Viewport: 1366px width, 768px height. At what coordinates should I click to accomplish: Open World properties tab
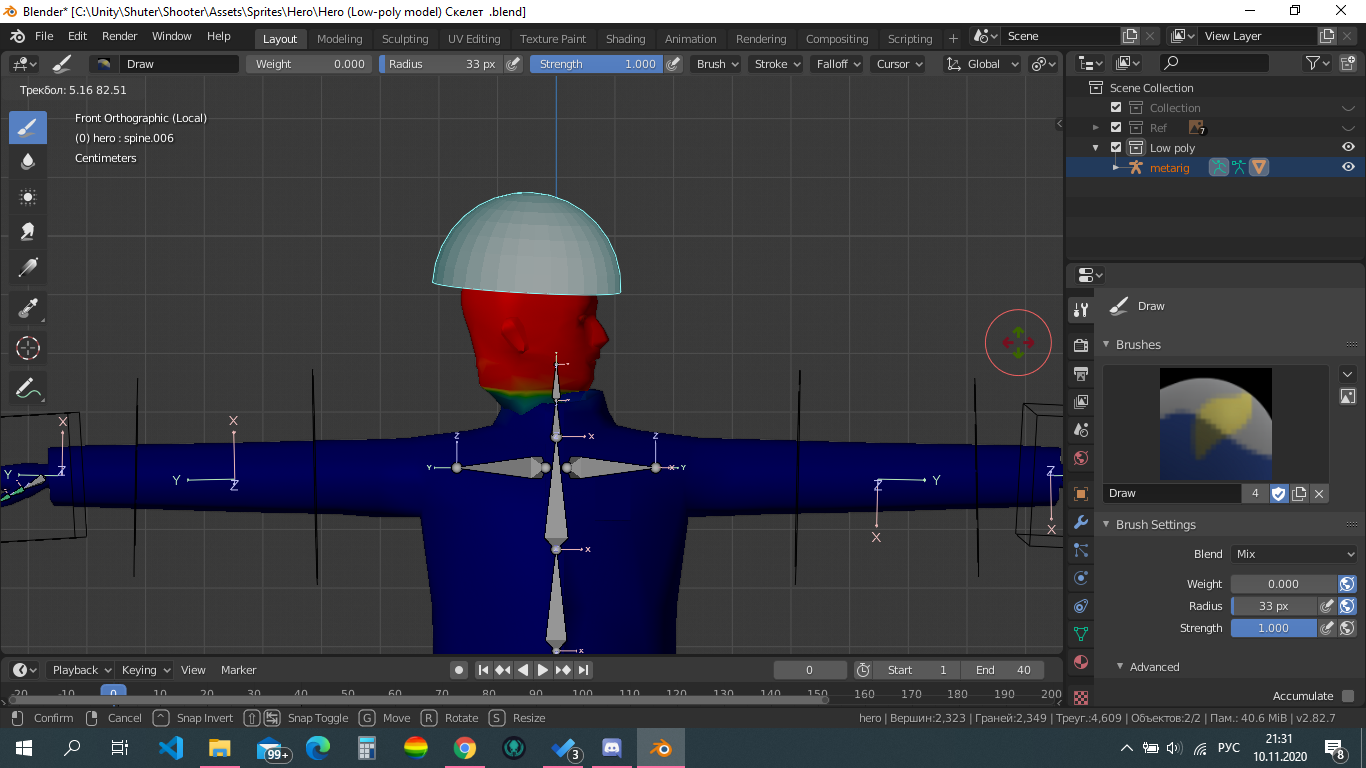[x=1080, y=458]
